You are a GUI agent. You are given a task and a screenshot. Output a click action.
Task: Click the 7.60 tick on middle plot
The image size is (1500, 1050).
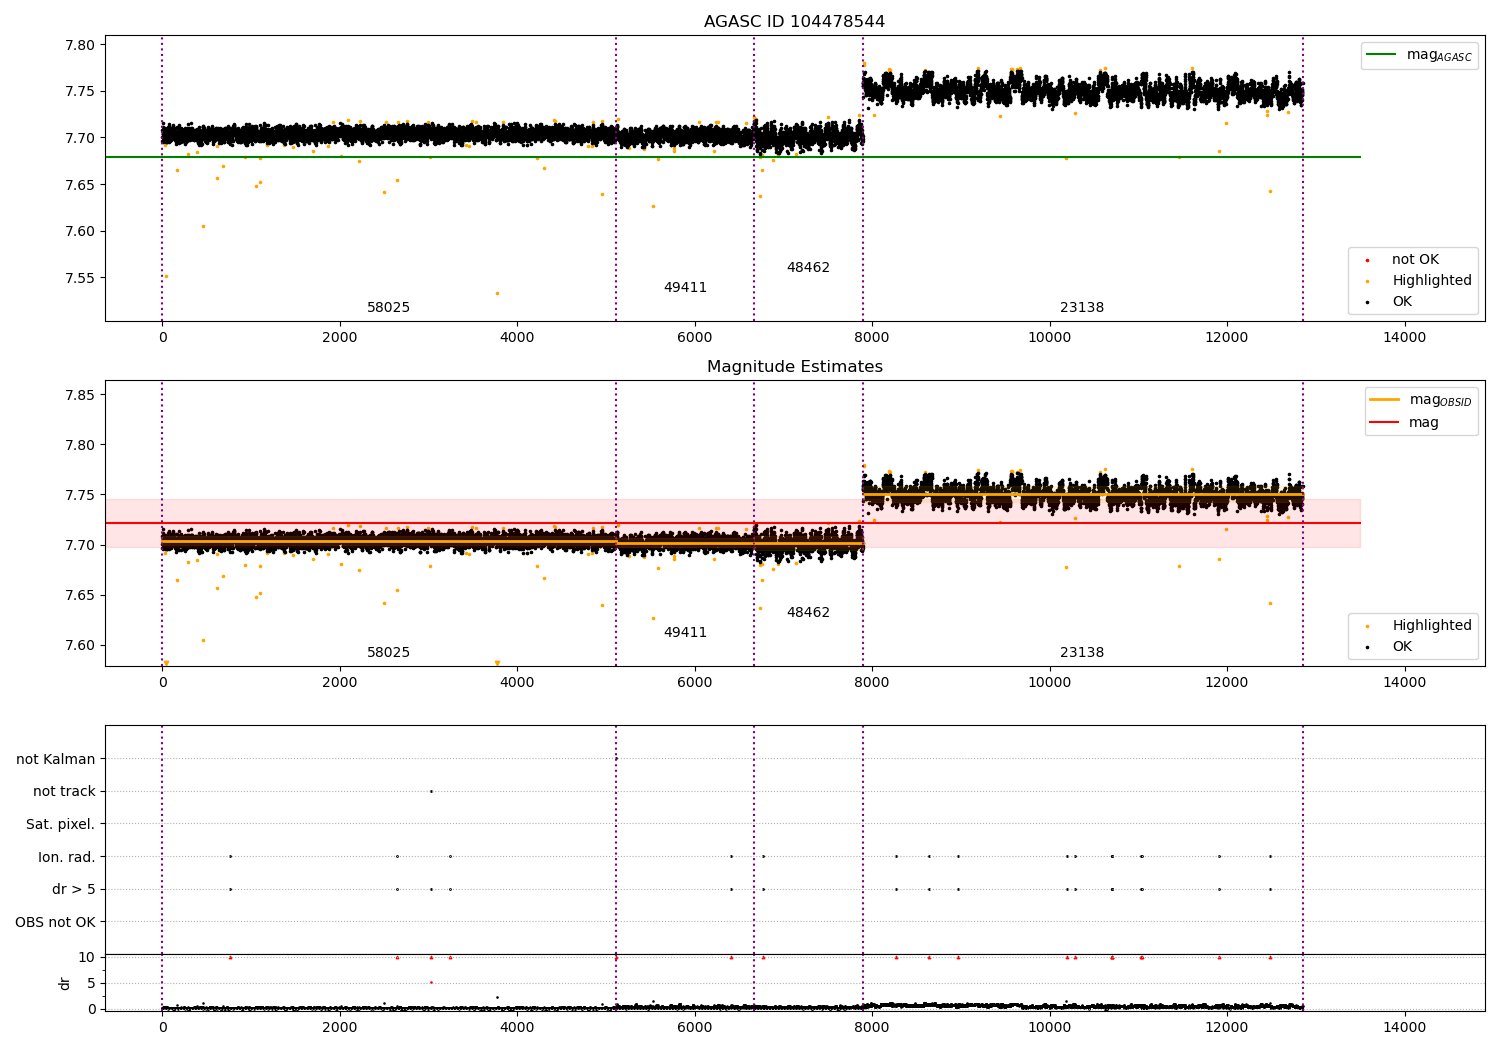point(81,645)
